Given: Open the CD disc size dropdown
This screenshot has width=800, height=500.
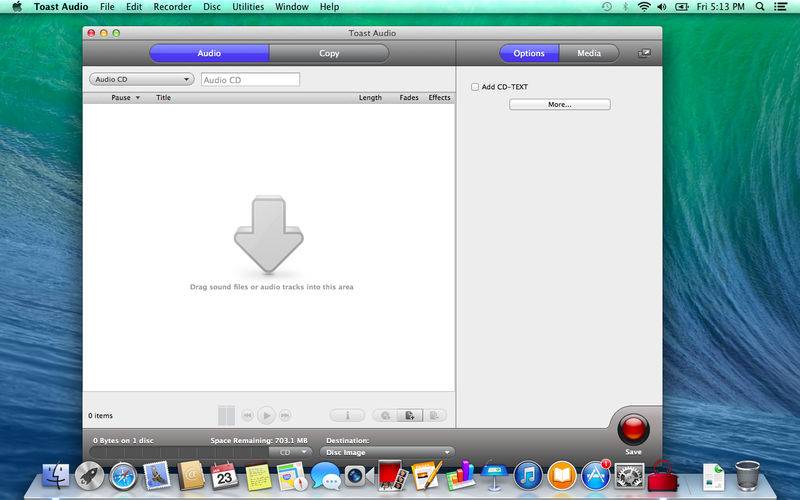Looking at the screenshot, I should pyautogui.click(x=290, y=452).
